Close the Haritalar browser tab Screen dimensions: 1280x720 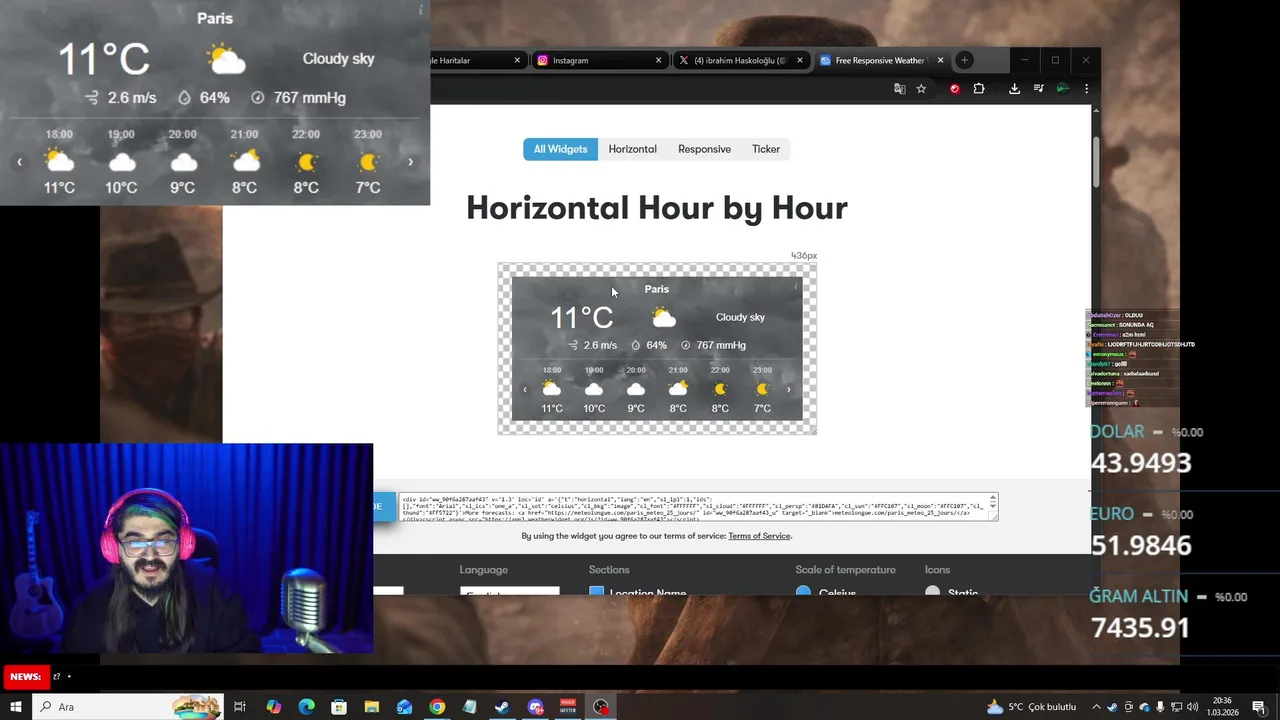click(517, 60)
